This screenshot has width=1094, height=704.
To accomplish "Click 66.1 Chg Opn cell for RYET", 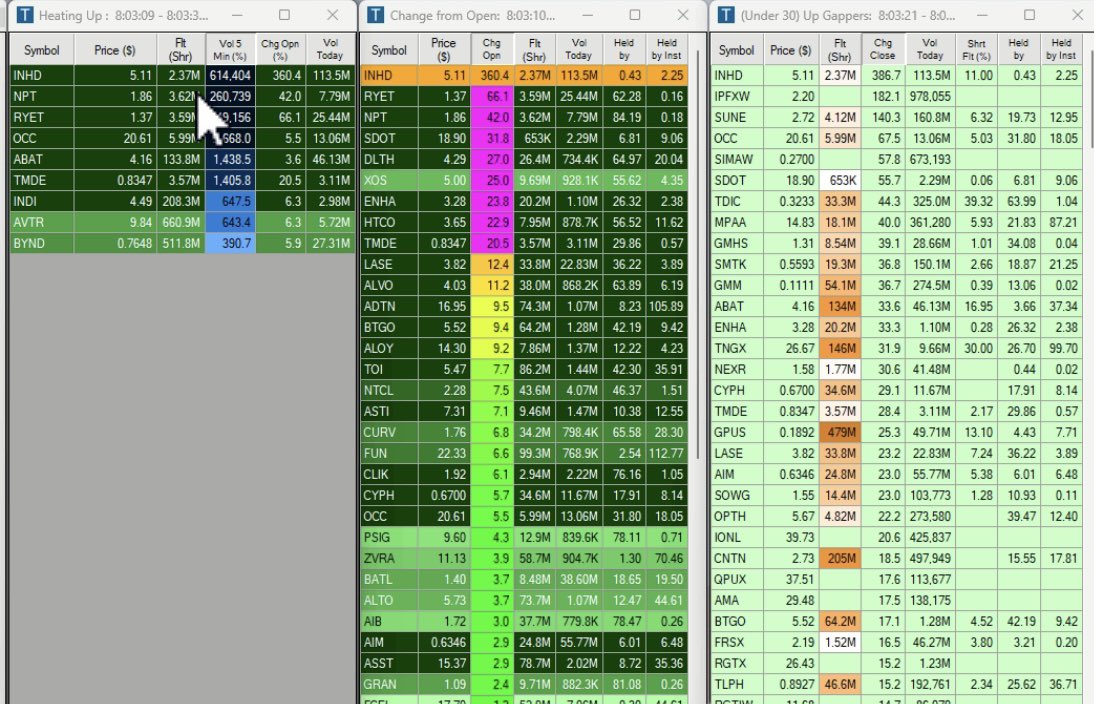I will (492, 96).
